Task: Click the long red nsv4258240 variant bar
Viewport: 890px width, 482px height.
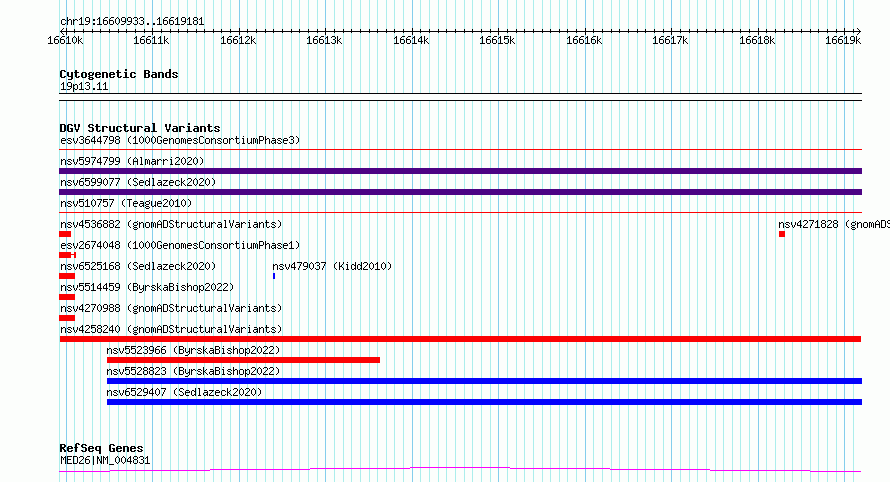Action: 460,339
